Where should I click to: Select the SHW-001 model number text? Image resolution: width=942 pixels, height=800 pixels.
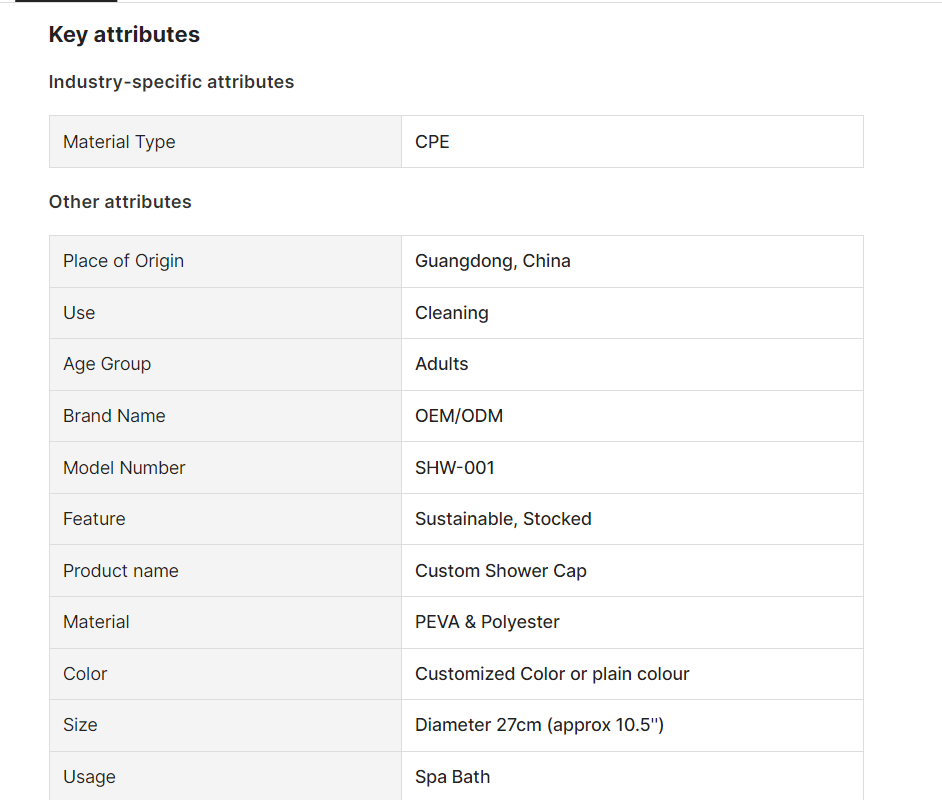click(x=455, y=468)
